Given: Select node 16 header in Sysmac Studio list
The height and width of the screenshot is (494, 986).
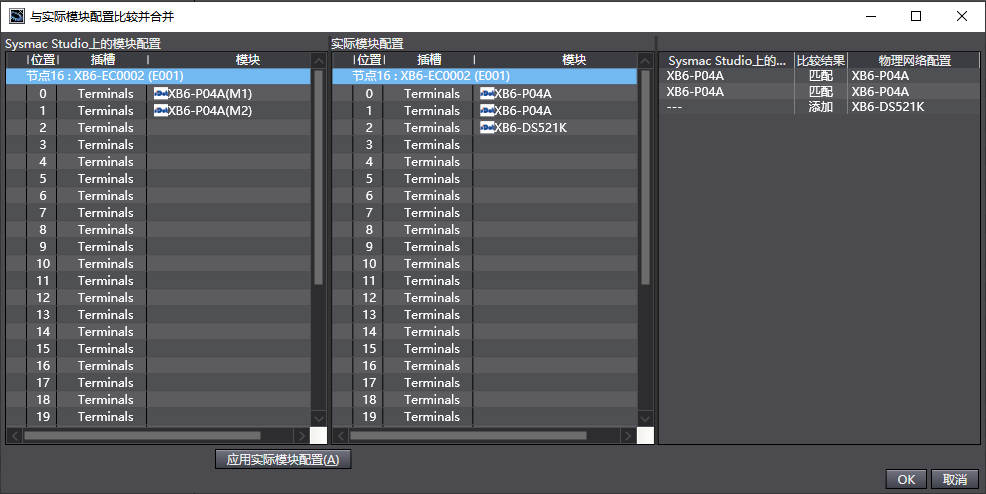Looking at the screenshot, I should 158,76.
